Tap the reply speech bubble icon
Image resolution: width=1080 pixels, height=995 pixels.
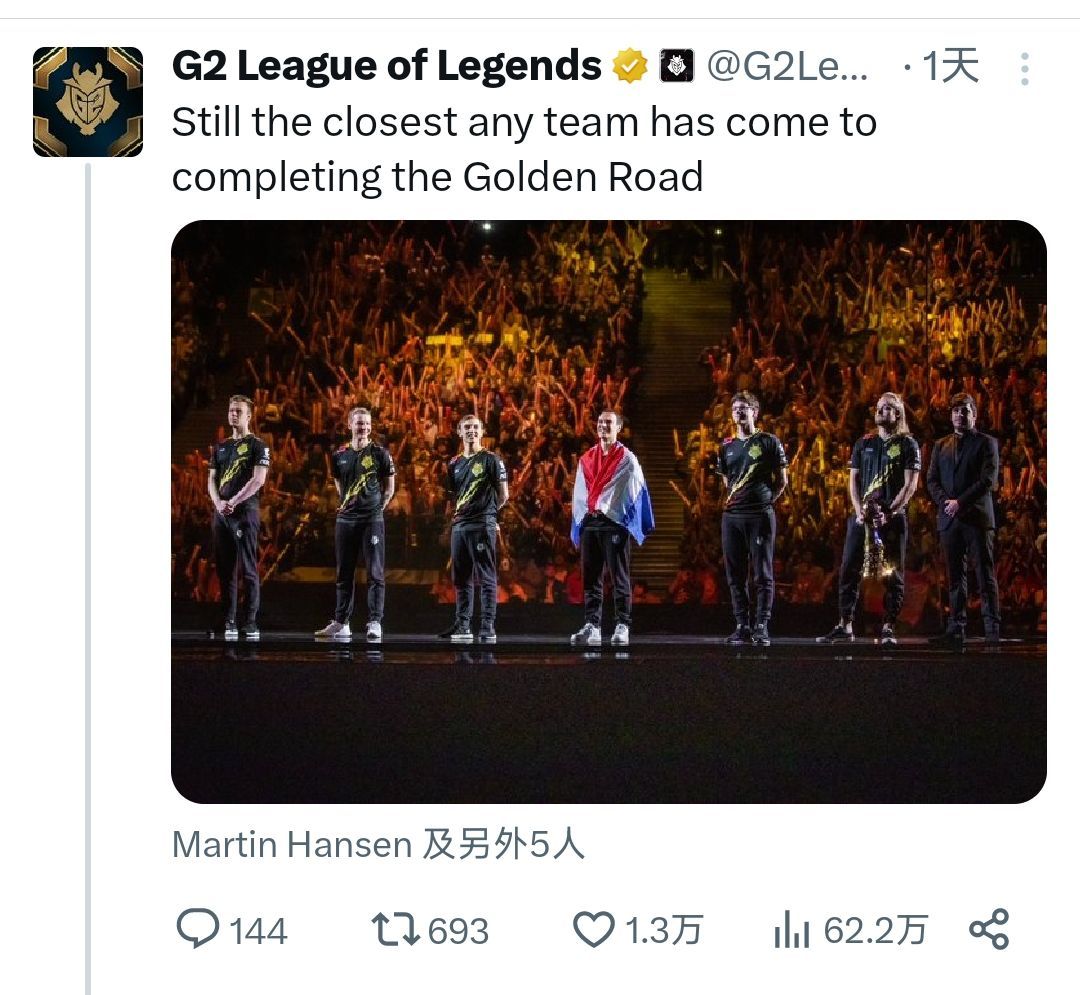tap(197, 929)
